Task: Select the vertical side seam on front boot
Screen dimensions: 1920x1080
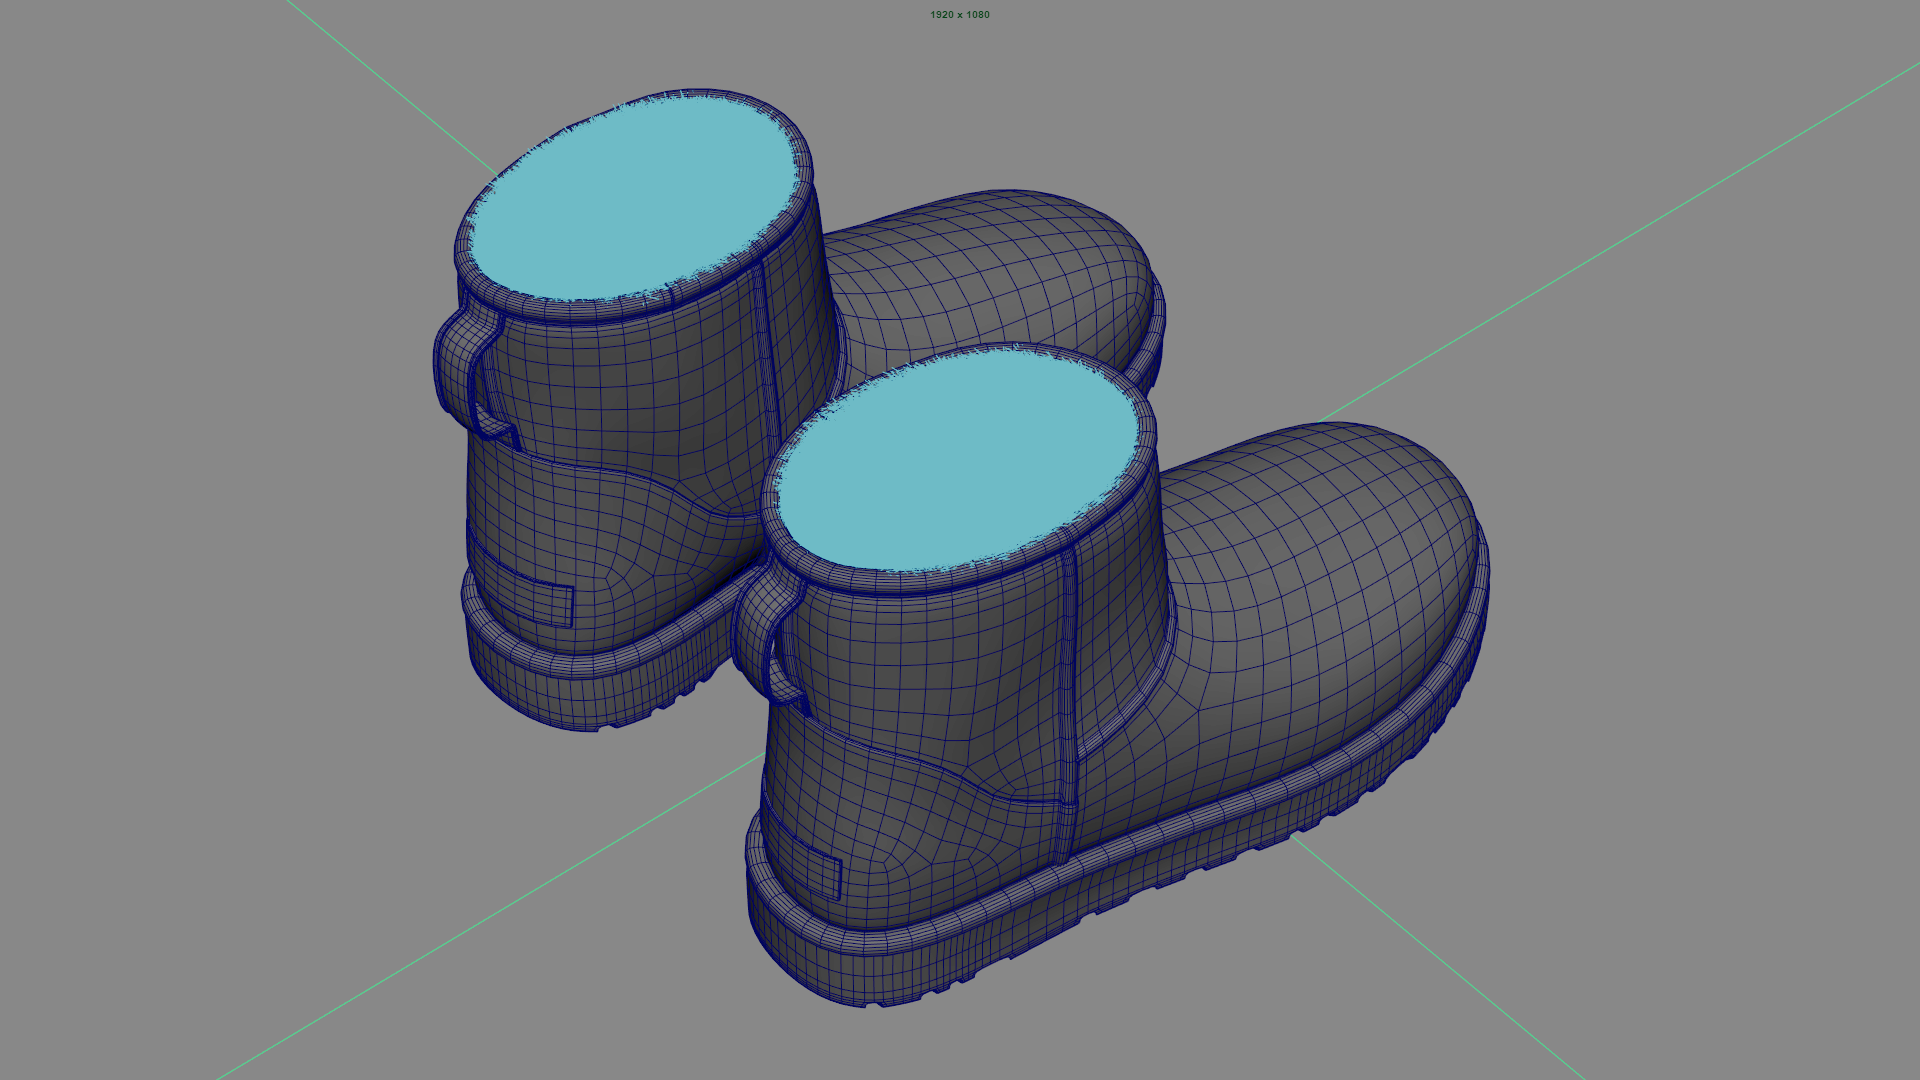Action: click(x=1068, y=705)
